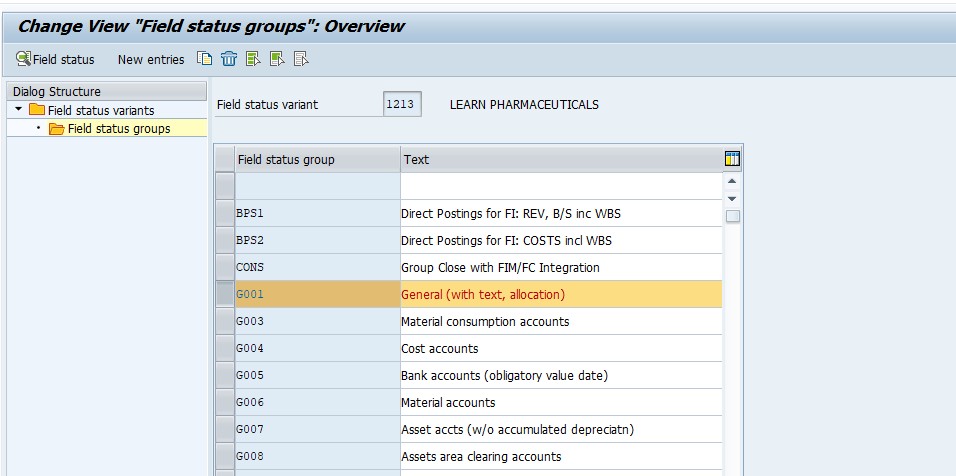Select field status group G008 cell

pyautogui.click(x=318, y=456)
